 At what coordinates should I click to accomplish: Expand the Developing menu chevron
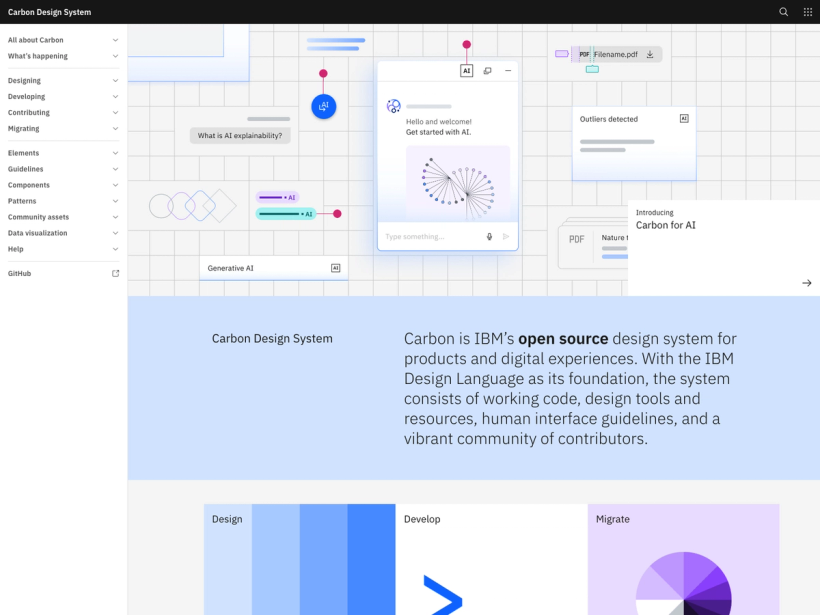click(x=116, y=97)
